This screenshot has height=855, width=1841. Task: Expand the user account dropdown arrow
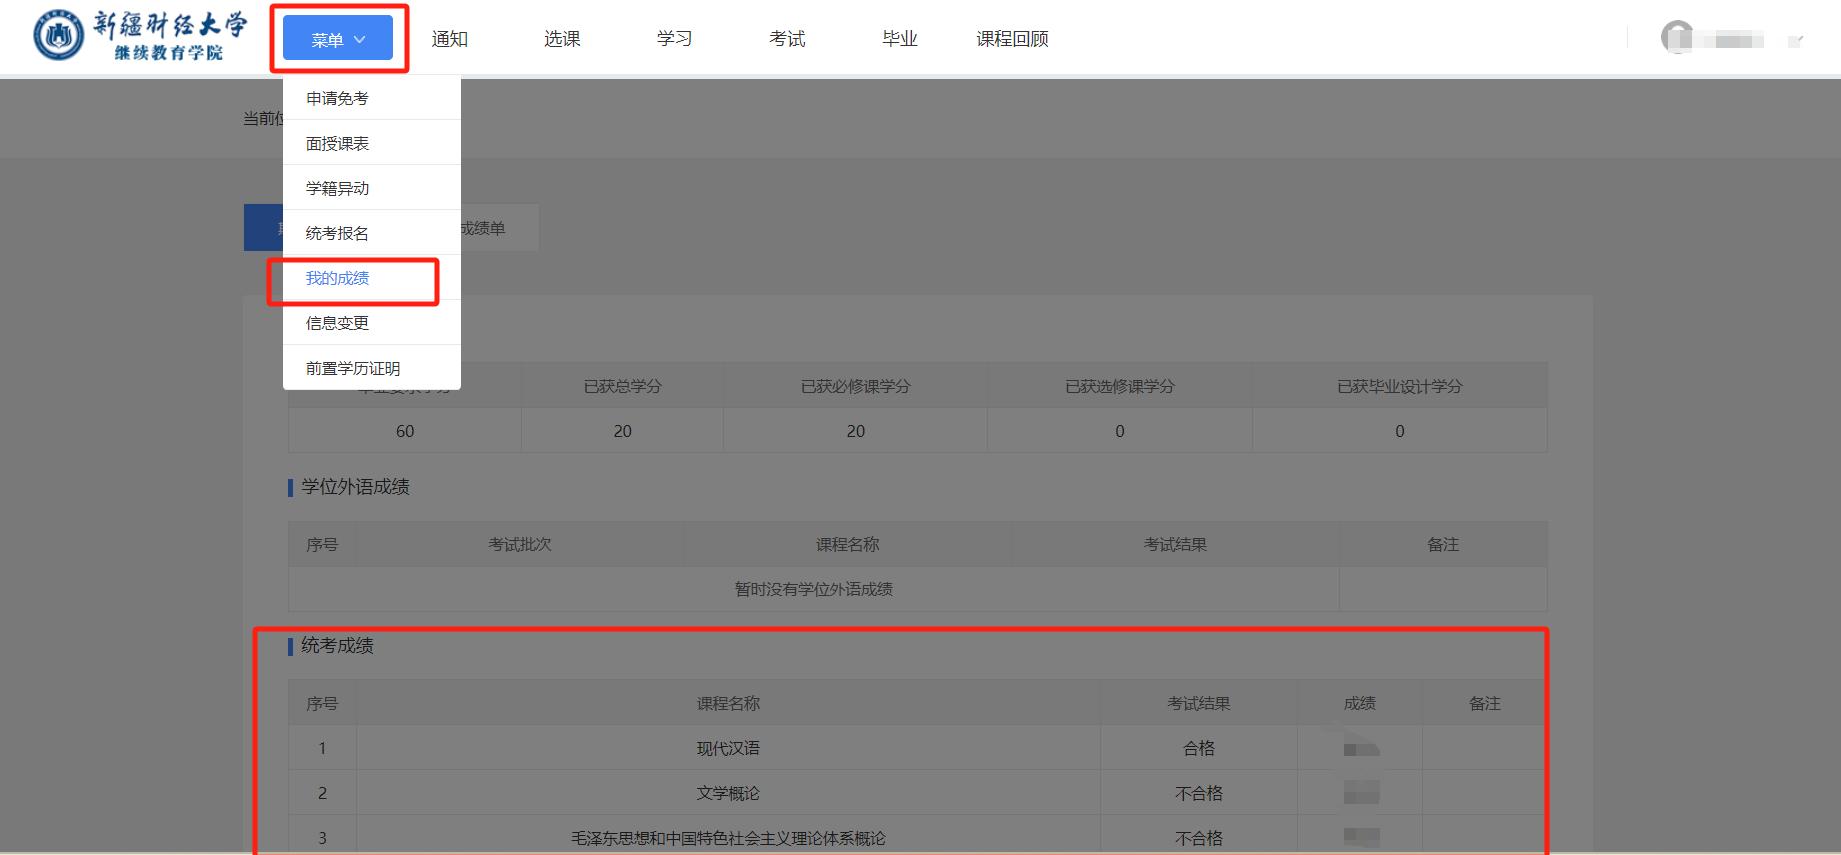[x=1795, y=41]
